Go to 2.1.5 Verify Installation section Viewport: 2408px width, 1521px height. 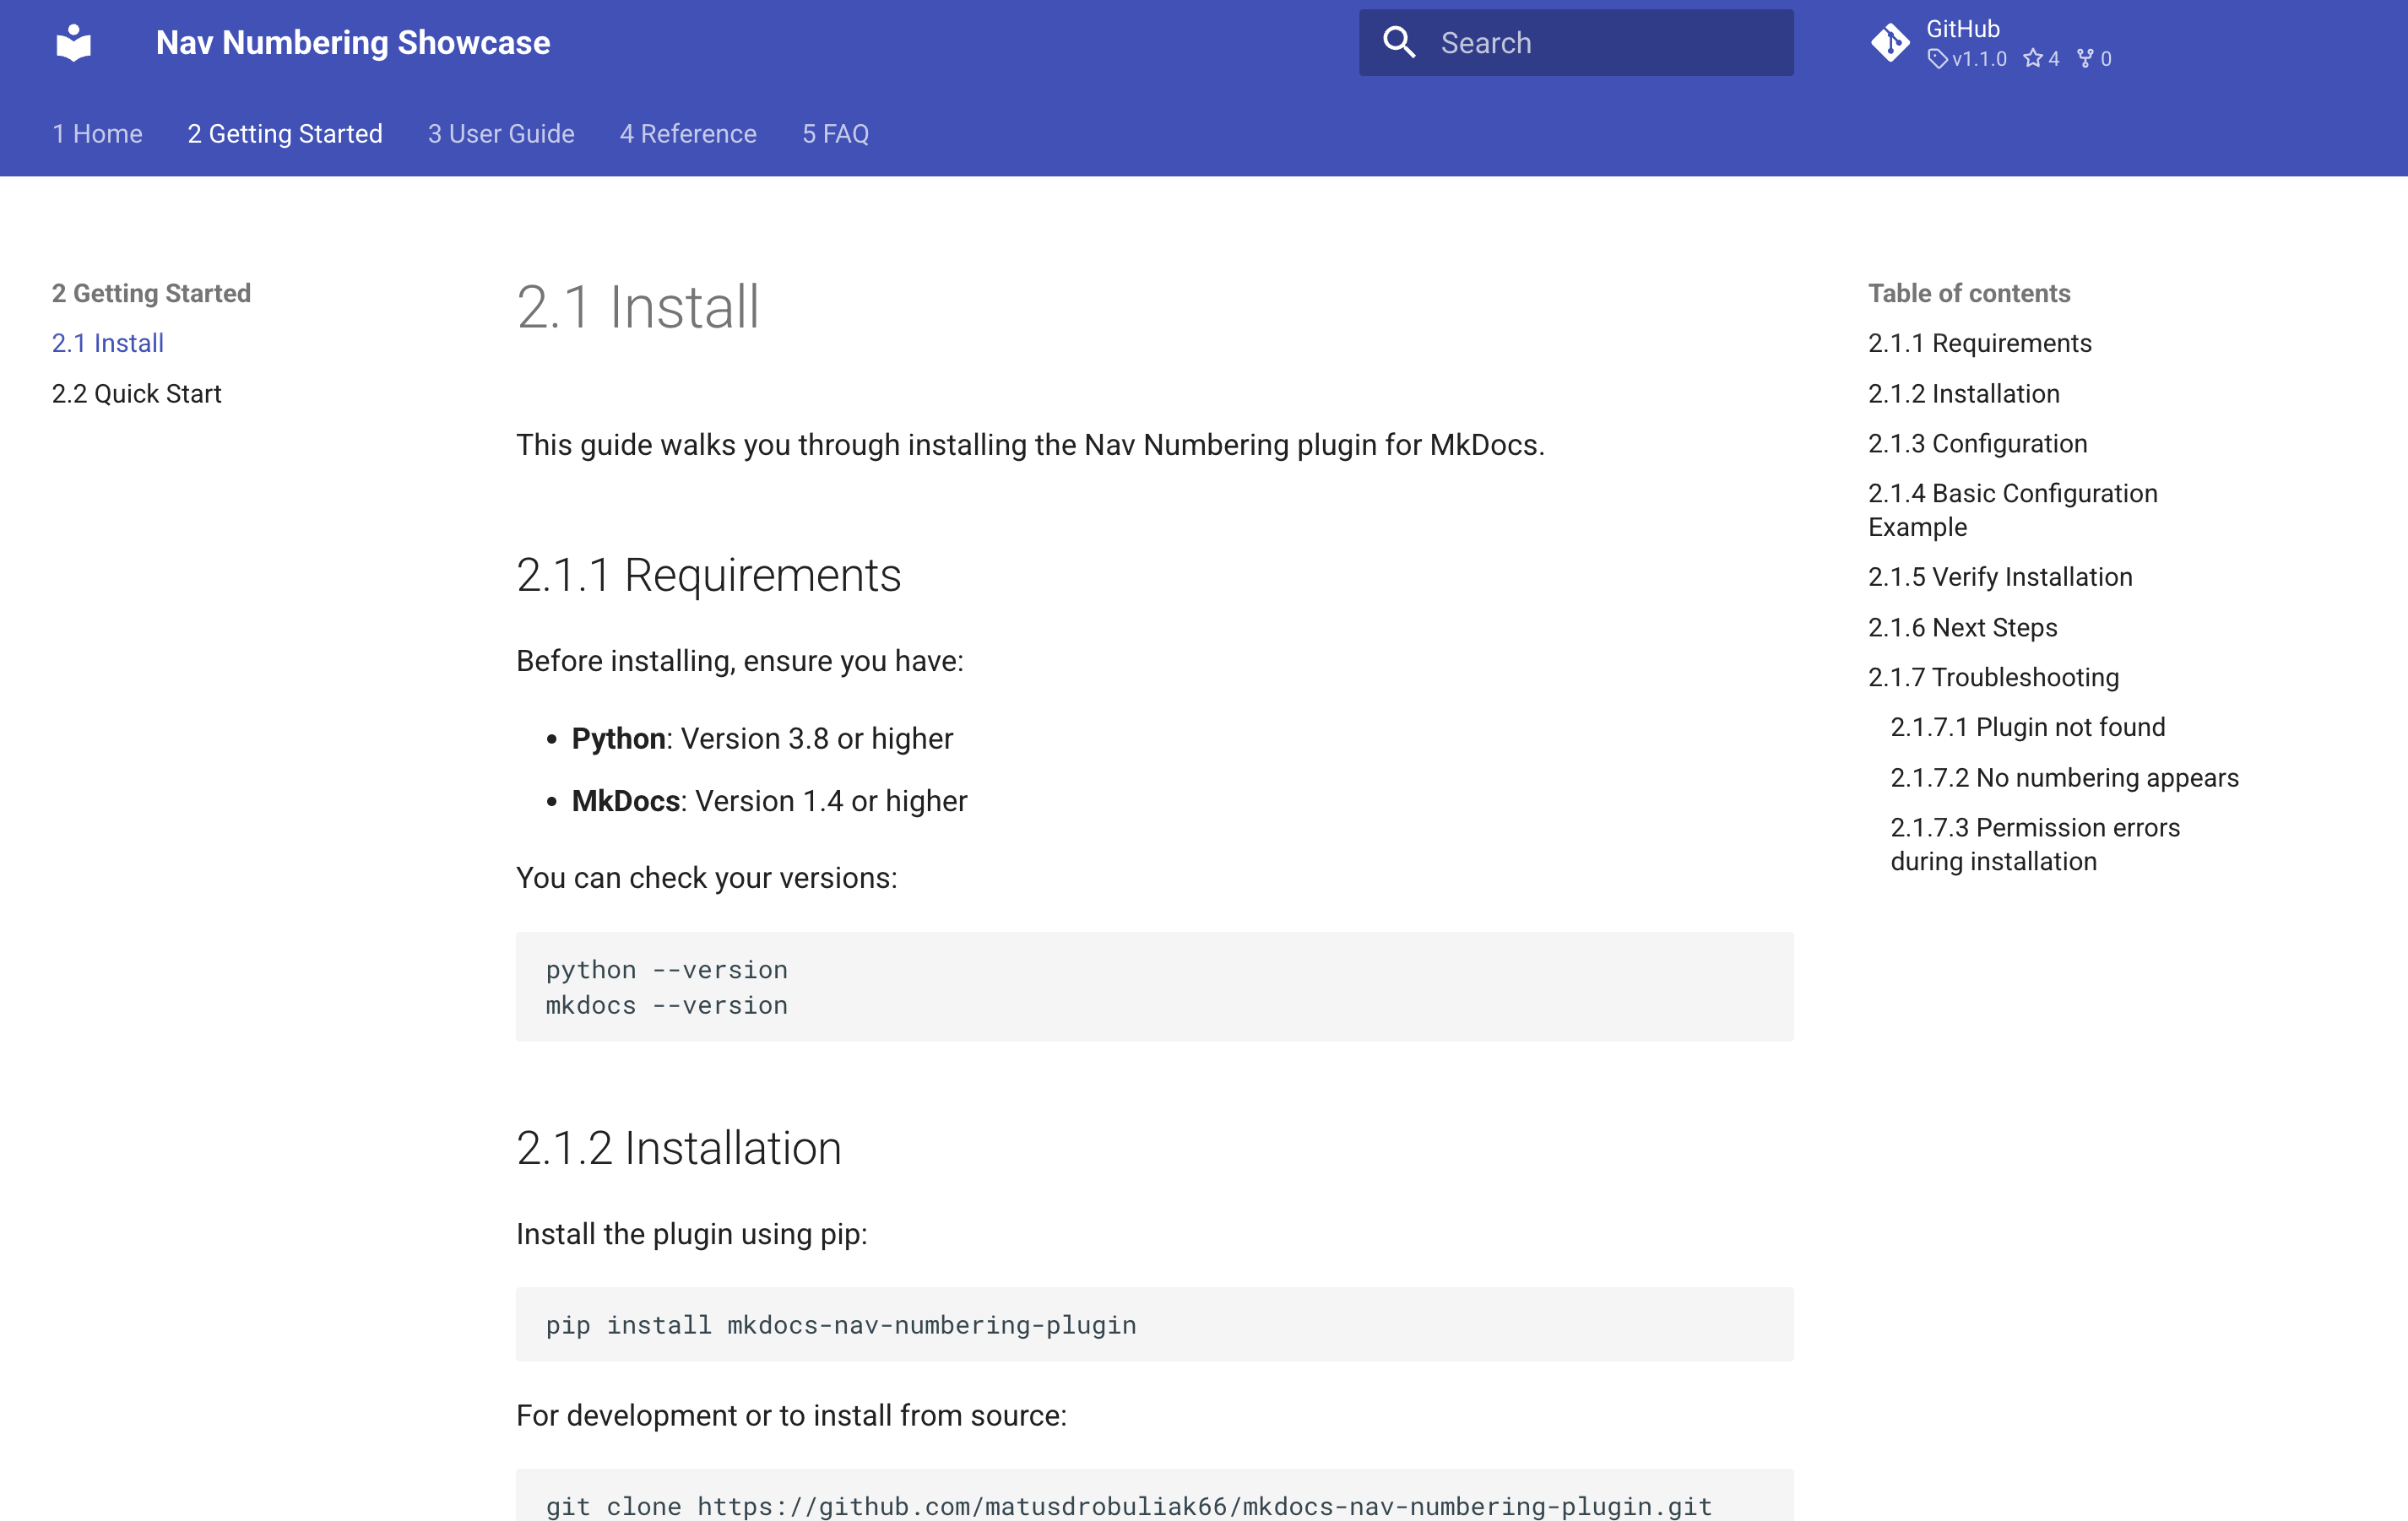(x=2000, y=577)
